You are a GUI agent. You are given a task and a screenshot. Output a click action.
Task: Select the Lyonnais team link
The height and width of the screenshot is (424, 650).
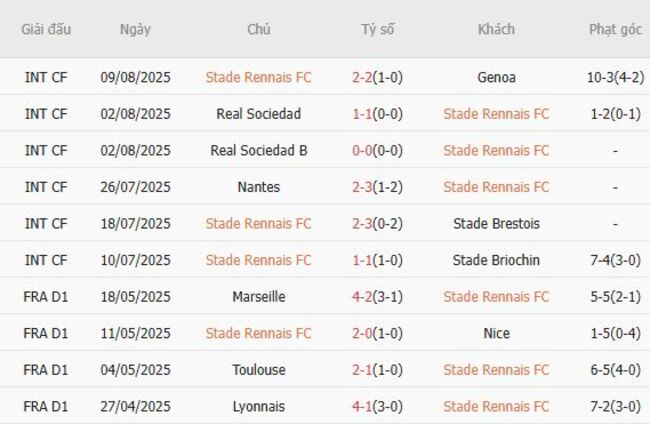(x=258, y=406)
